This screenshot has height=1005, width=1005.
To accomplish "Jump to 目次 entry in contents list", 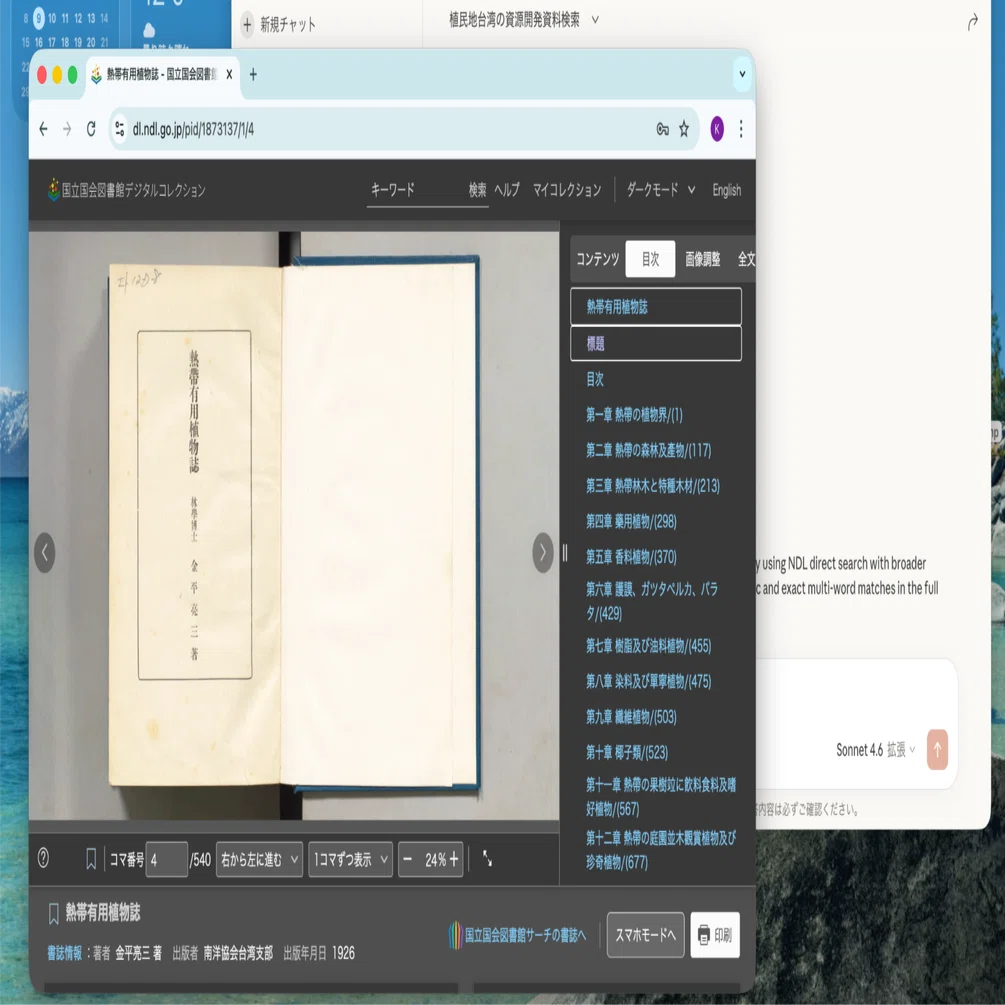I will (x=595, y=379).
